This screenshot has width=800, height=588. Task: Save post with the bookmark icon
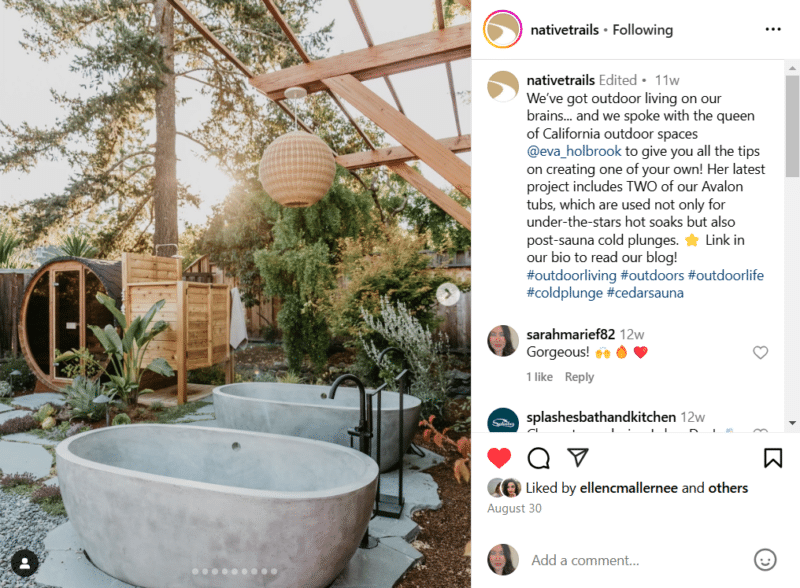773,458
